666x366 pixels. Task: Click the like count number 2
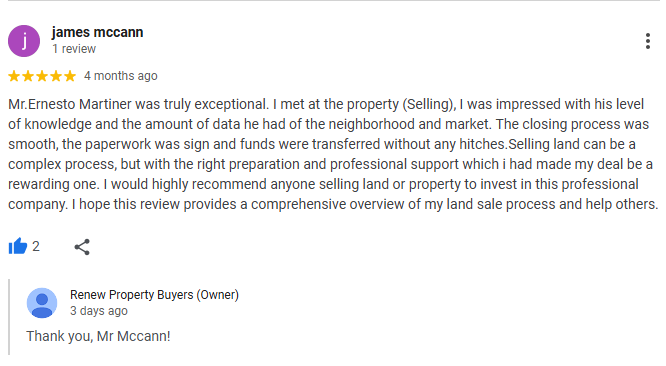[36, 246]
